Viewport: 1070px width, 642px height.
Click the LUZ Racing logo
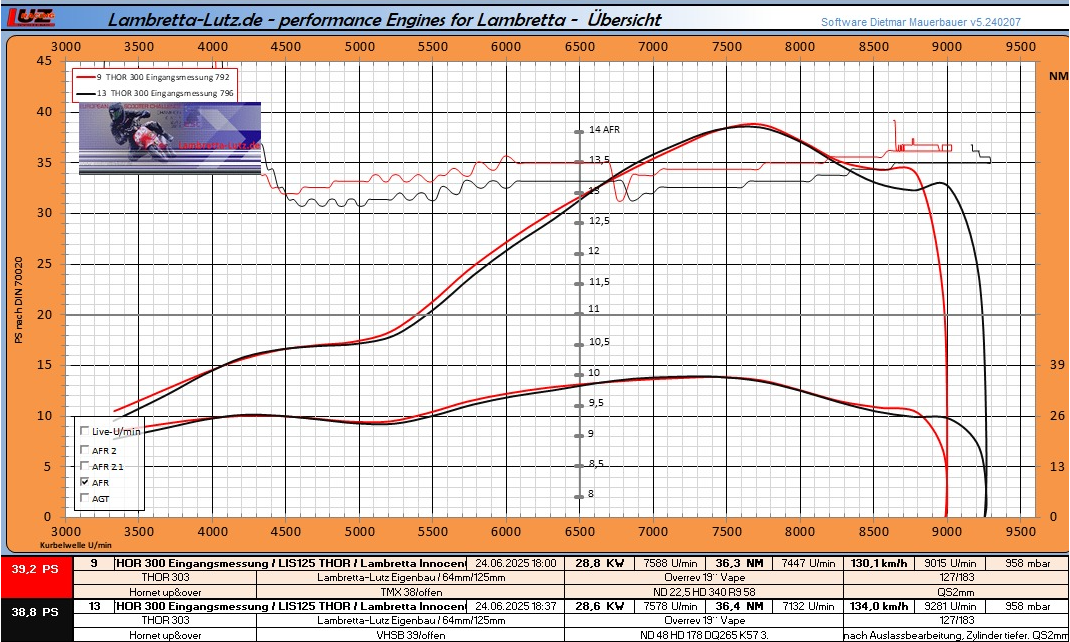[31, 18]
